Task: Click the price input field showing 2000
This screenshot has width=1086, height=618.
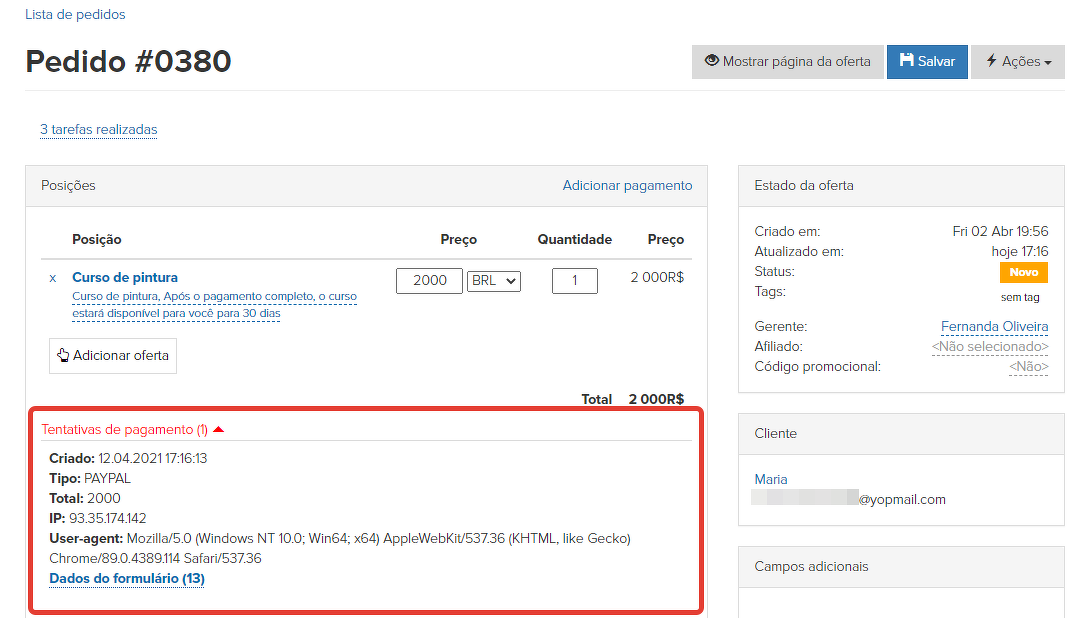Action: (x=429, y=281)
